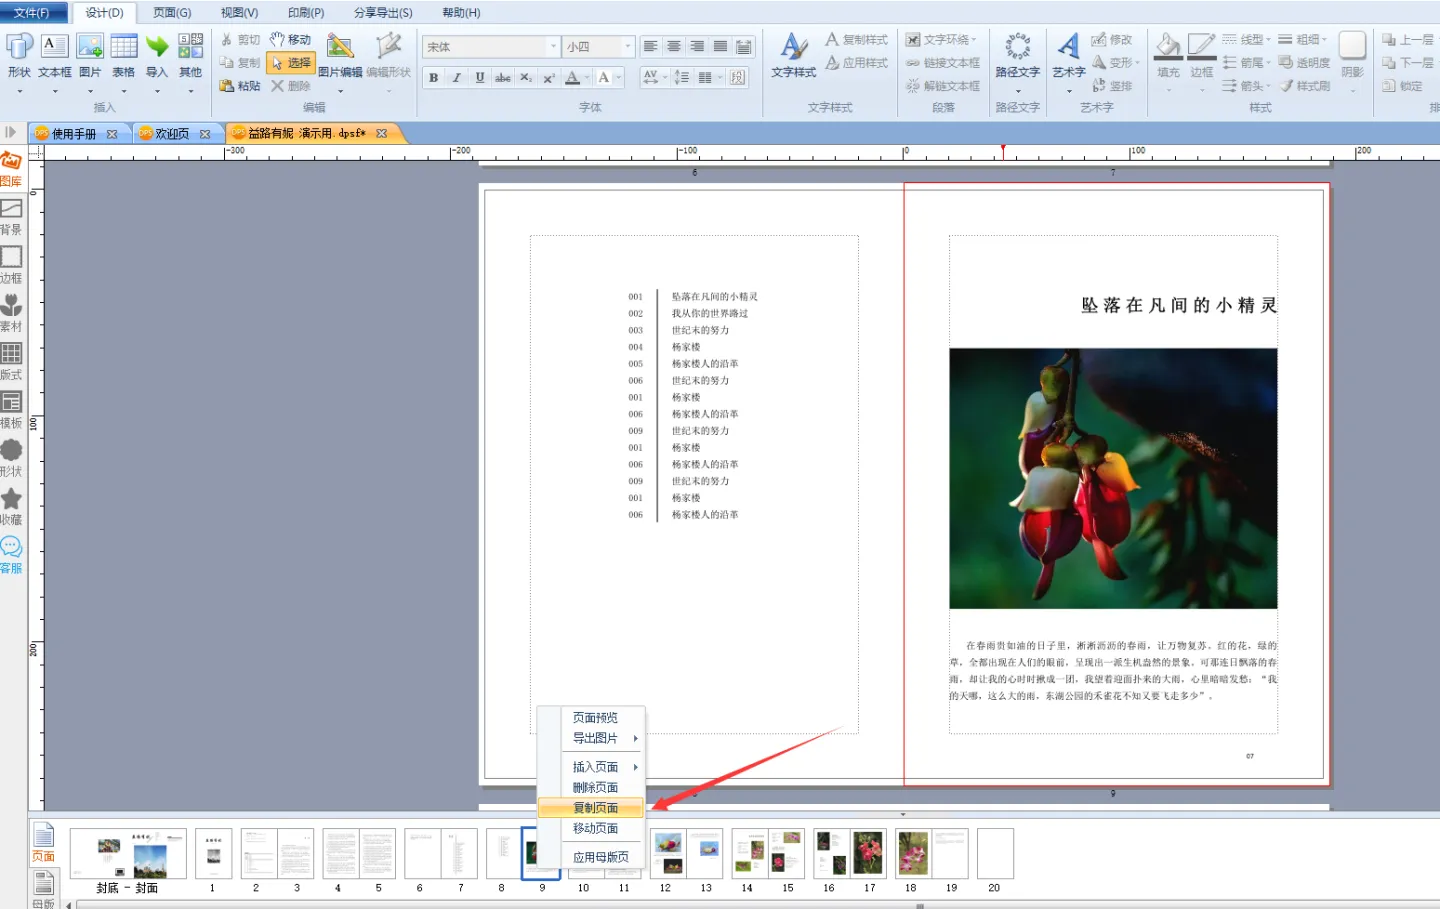Toggle underline formatting
This screenshot has height=909, width=1440.
[480, 77]
